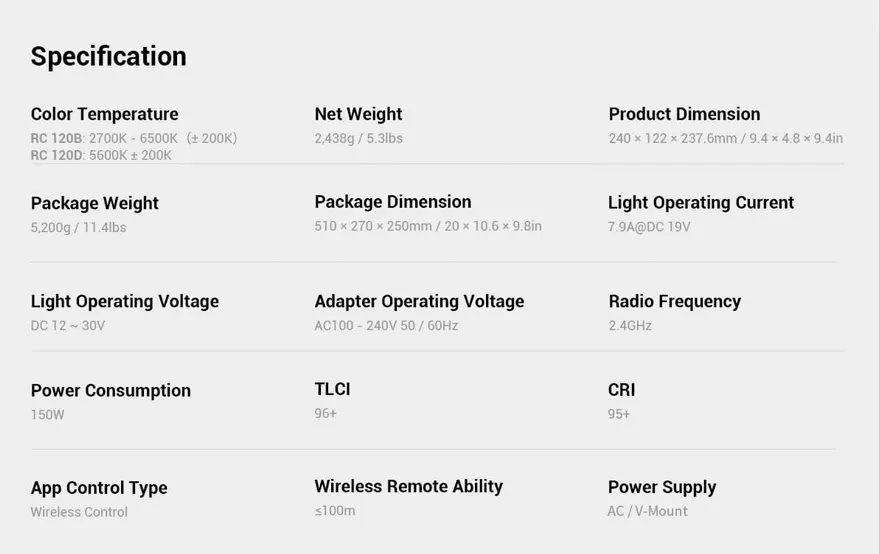Select the Product Dimension label
The height and width of the screenshot is (554, 880).
[x=684, y=114]
